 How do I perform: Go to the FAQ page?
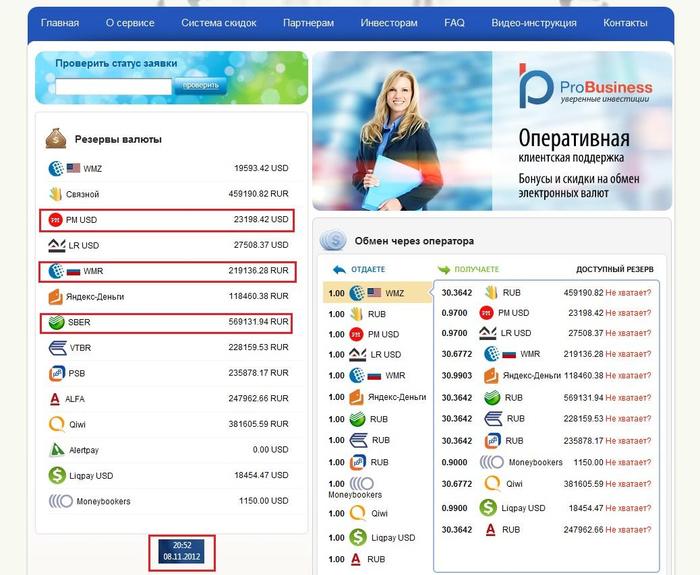[454, 22]
